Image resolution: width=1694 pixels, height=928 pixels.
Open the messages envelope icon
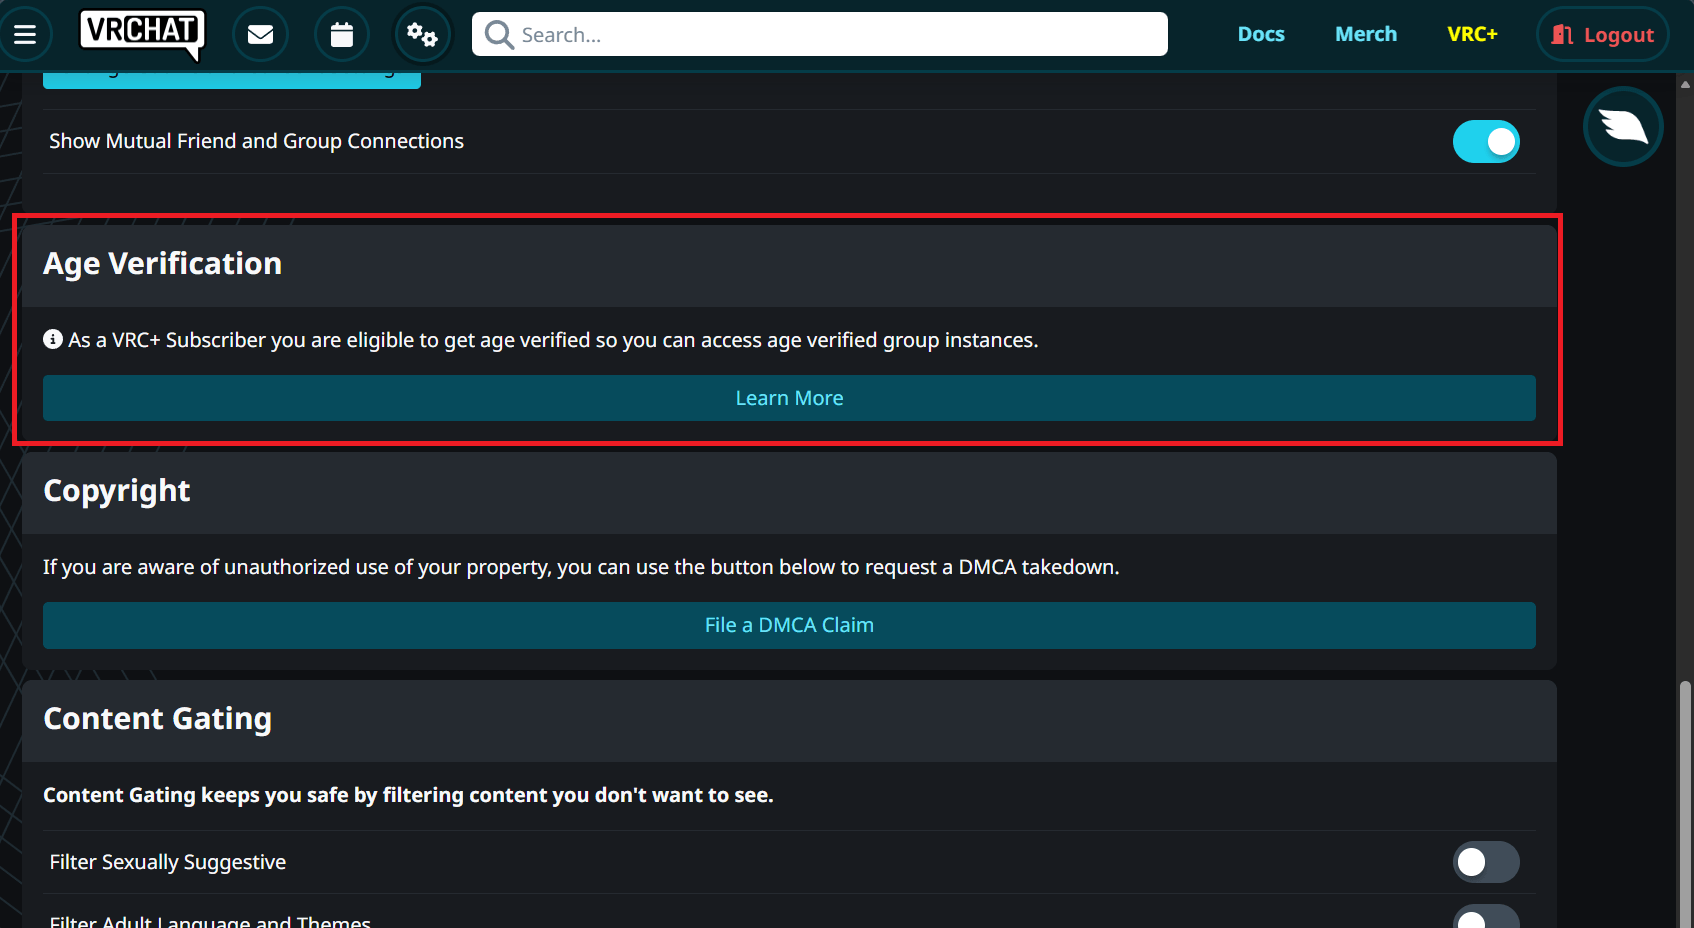click(x=260, y=35)
